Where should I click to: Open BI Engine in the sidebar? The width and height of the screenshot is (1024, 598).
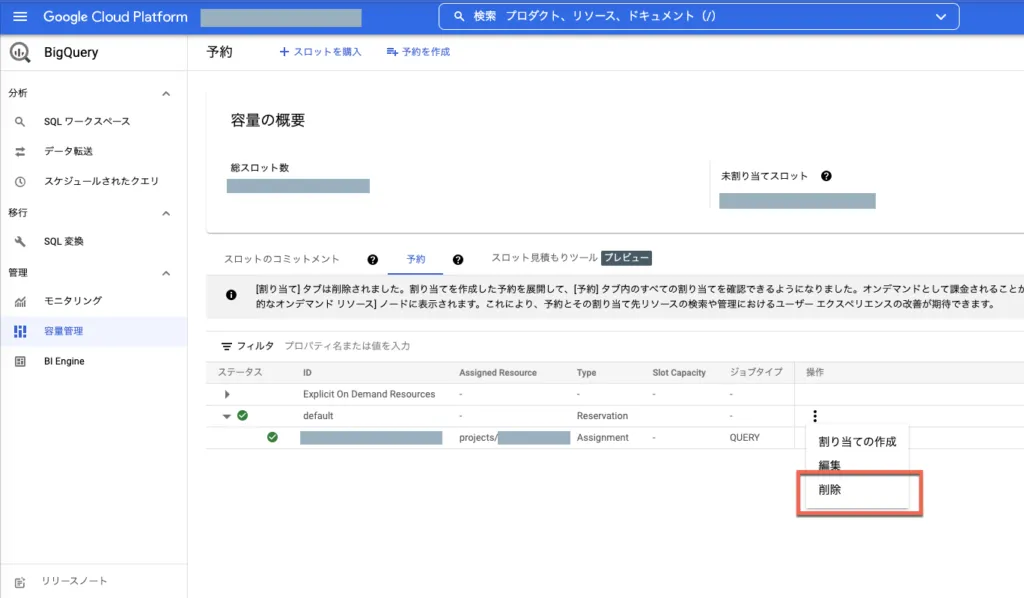point(64,361)
